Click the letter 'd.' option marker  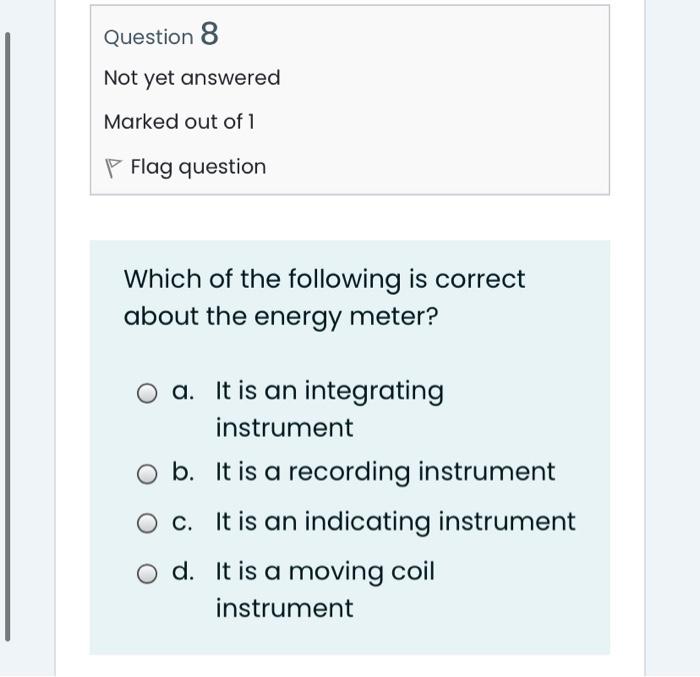point(183,572)
